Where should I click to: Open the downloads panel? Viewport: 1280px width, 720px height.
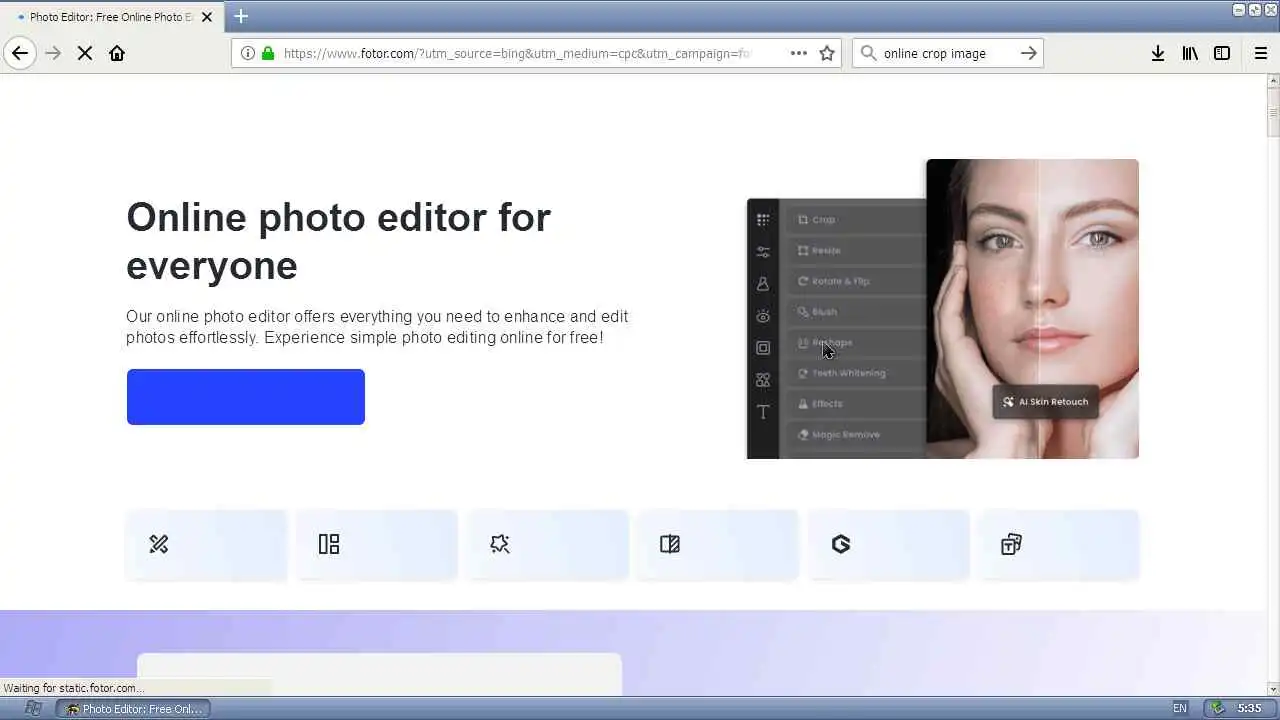click(1158, 53)
